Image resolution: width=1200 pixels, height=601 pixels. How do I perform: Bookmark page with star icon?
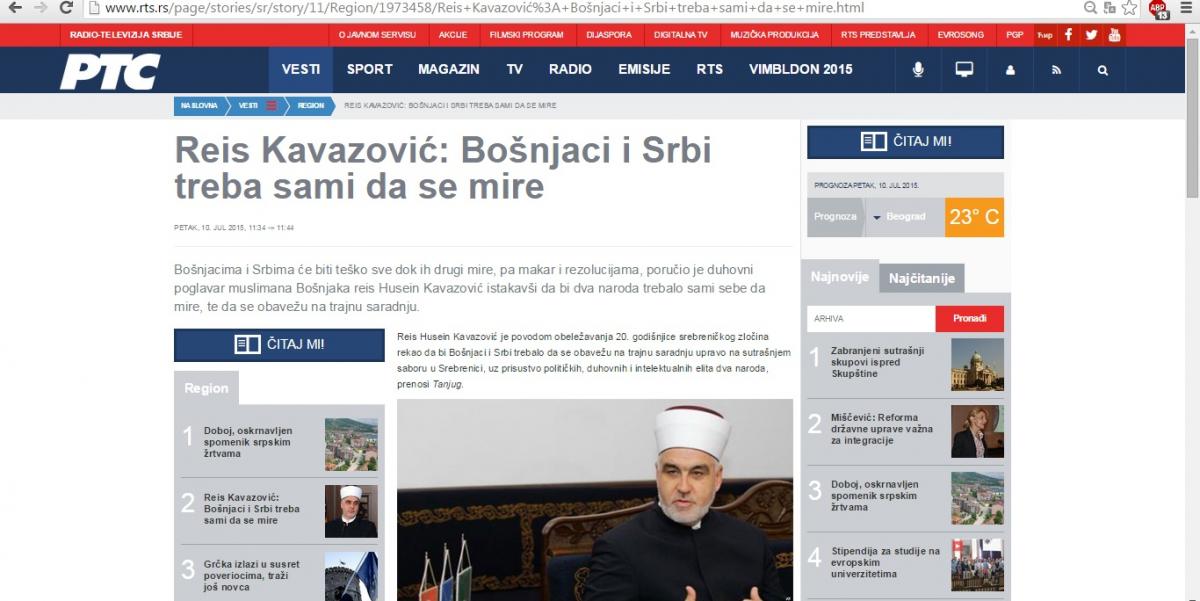click(x=1129, y=8)
